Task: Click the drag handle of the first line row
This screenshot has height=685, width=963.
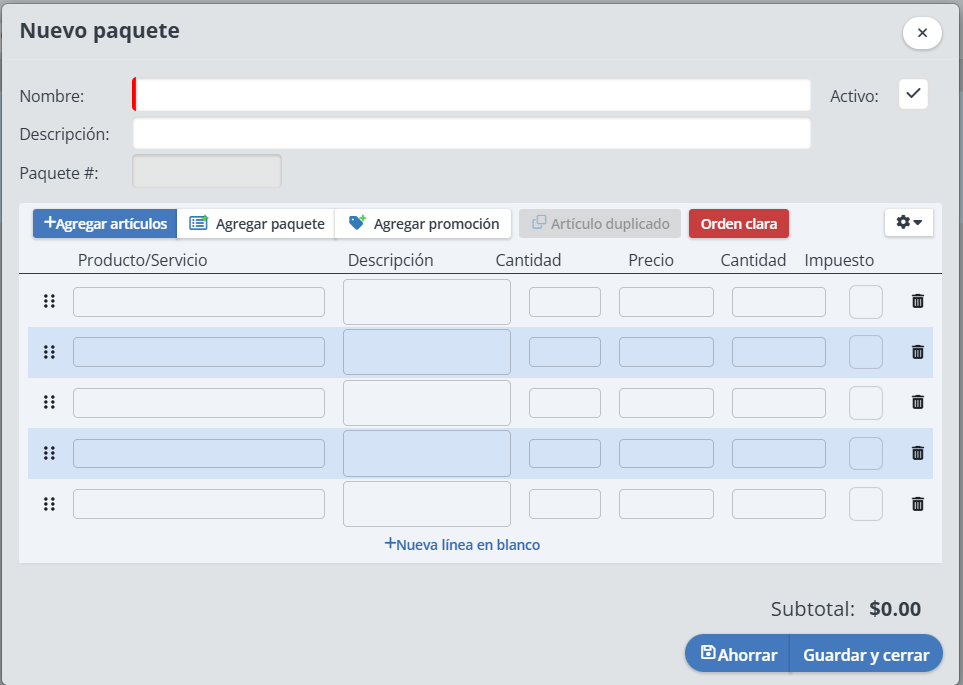Action: [49, 301]
